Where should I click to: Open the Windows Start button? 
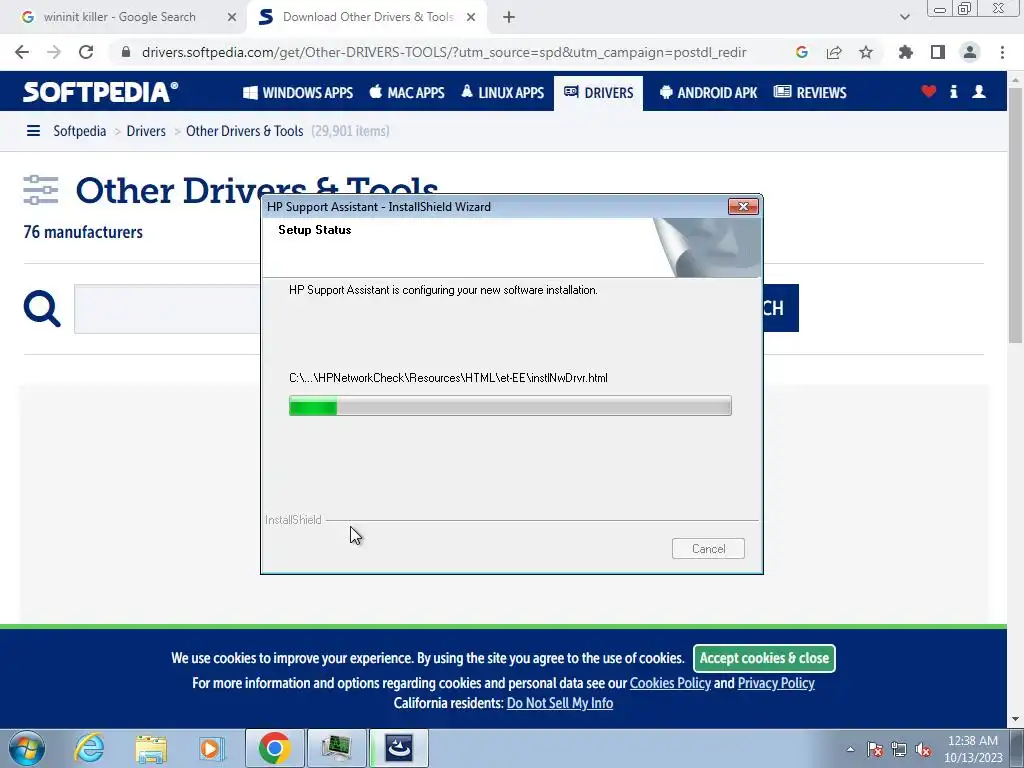26,748
